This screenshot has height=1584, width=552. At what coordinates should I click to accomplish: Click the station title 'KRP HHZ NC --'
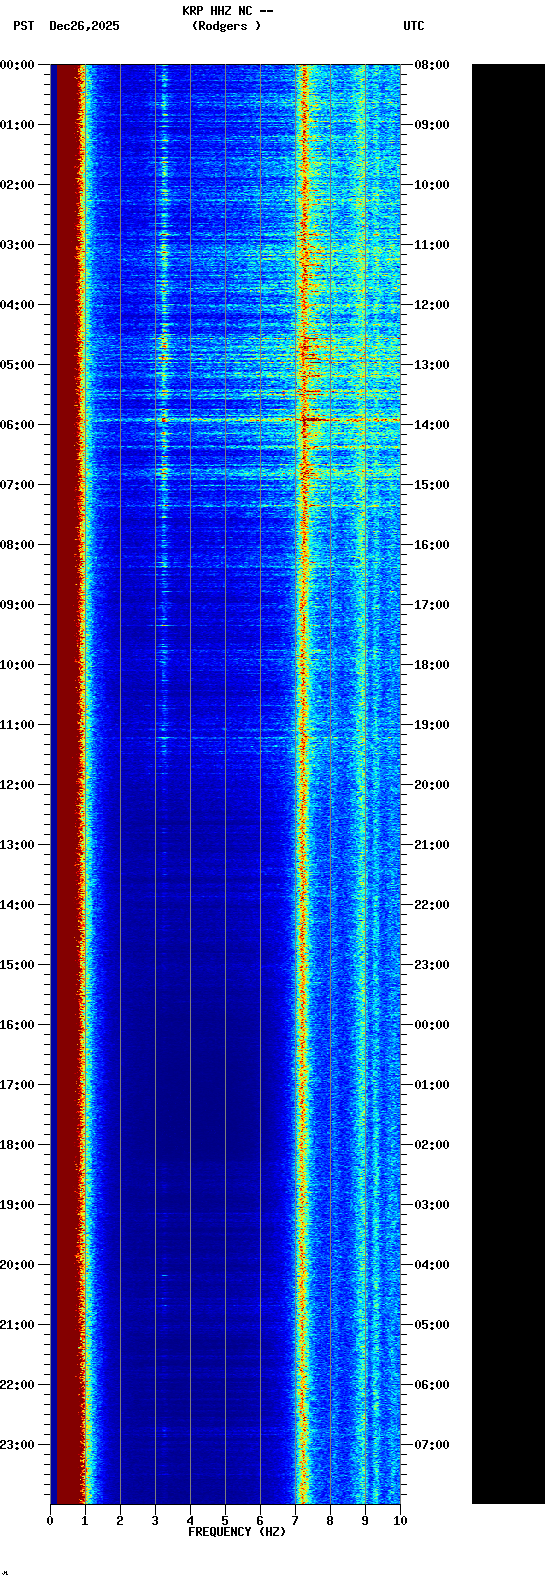coord(228,11)
